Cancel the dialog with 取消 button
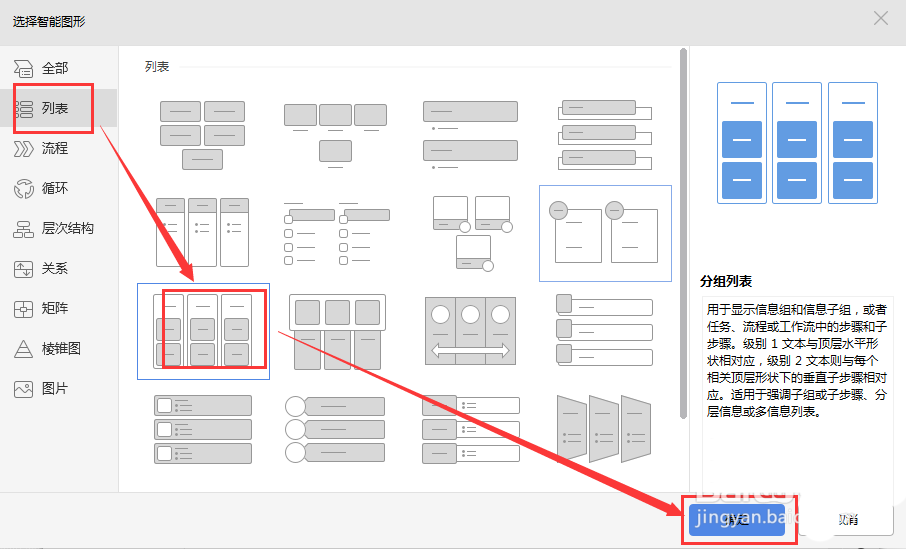Image resolution: width=906 pixels, height=549 pixels. coord(848,520)
